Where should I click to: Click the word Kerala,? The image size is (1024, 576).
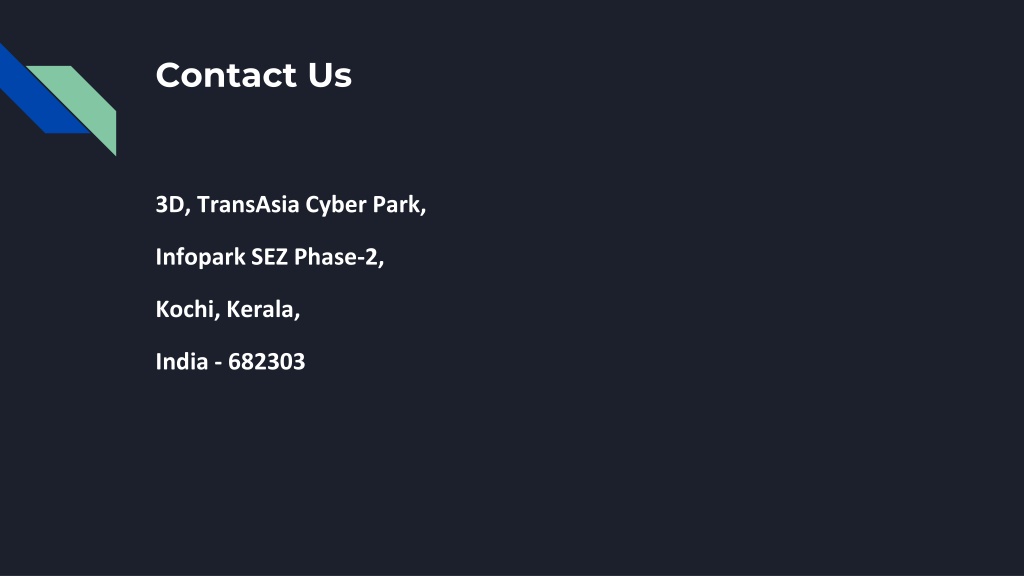point(263,309)
